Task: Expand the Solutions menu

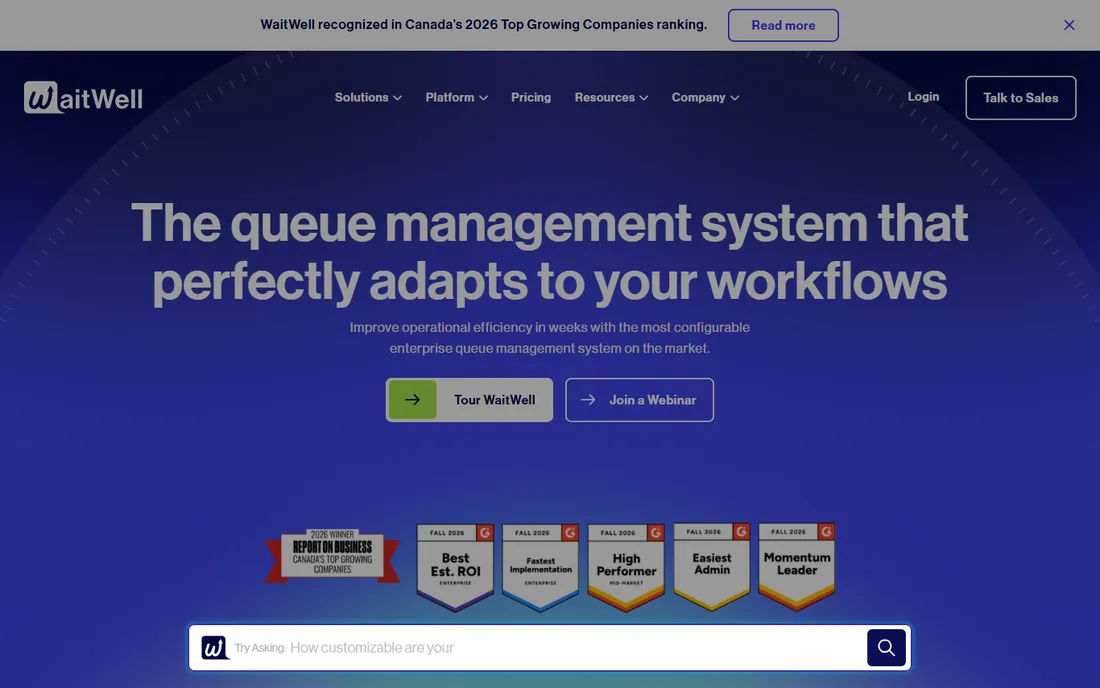Action: click(368, 97)
